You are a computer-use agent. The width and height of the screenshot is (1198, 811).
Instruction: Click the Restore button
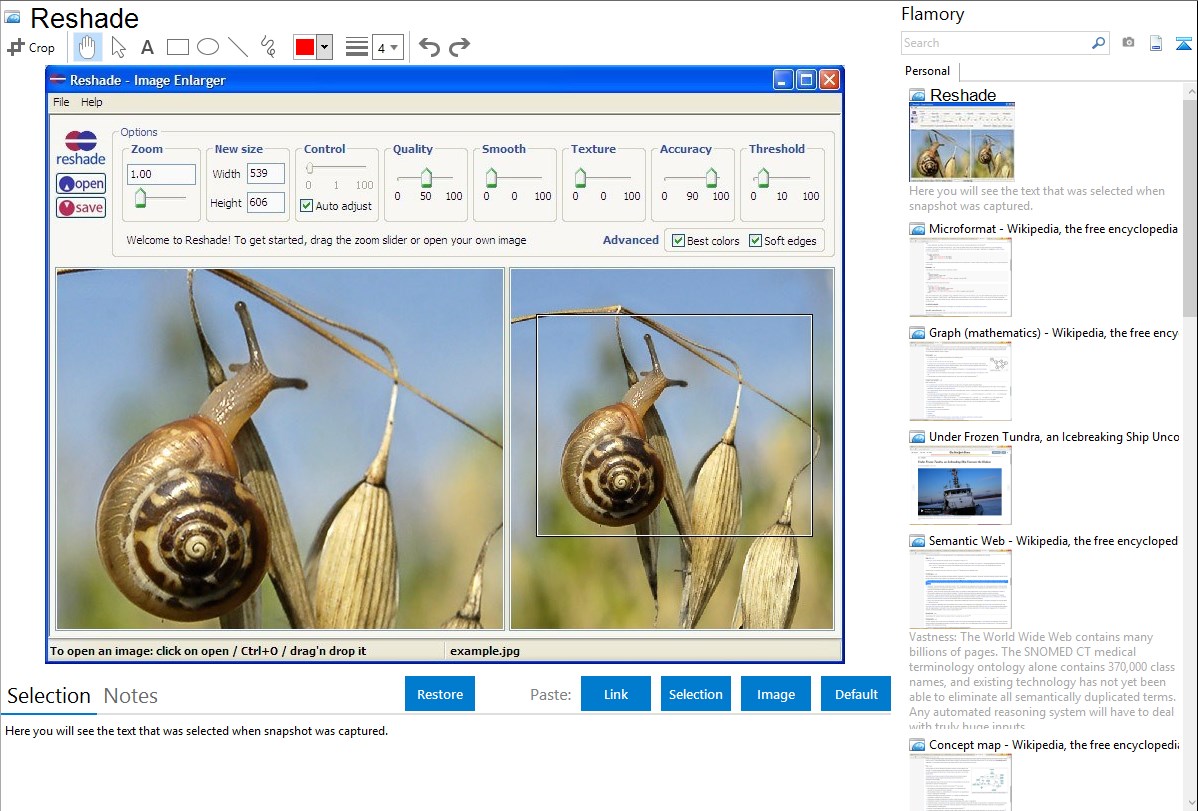pos(440,694)
